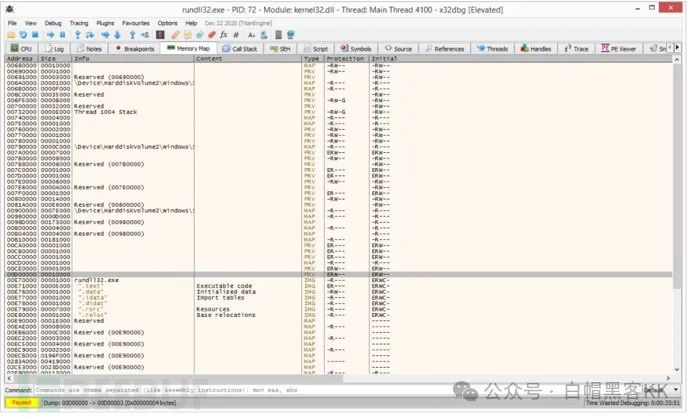Switch to the CPU tab
690x419 pixels.
pyautogui.click(x=21, y=48)
